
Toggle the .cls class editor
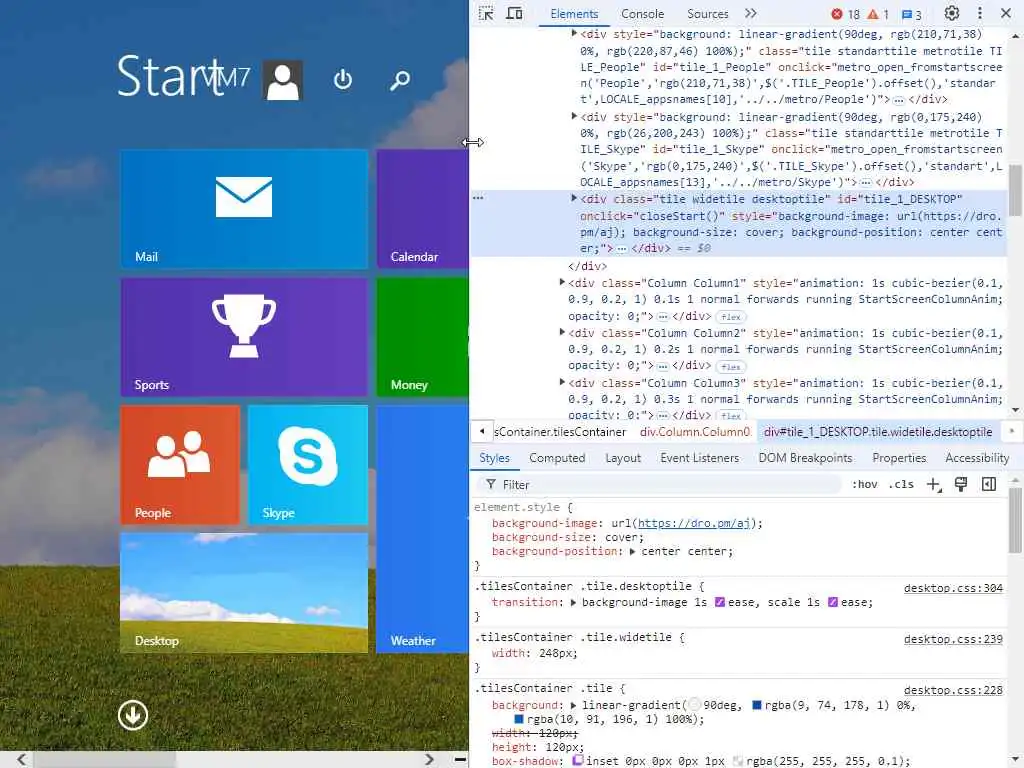(x=901, y=485)
